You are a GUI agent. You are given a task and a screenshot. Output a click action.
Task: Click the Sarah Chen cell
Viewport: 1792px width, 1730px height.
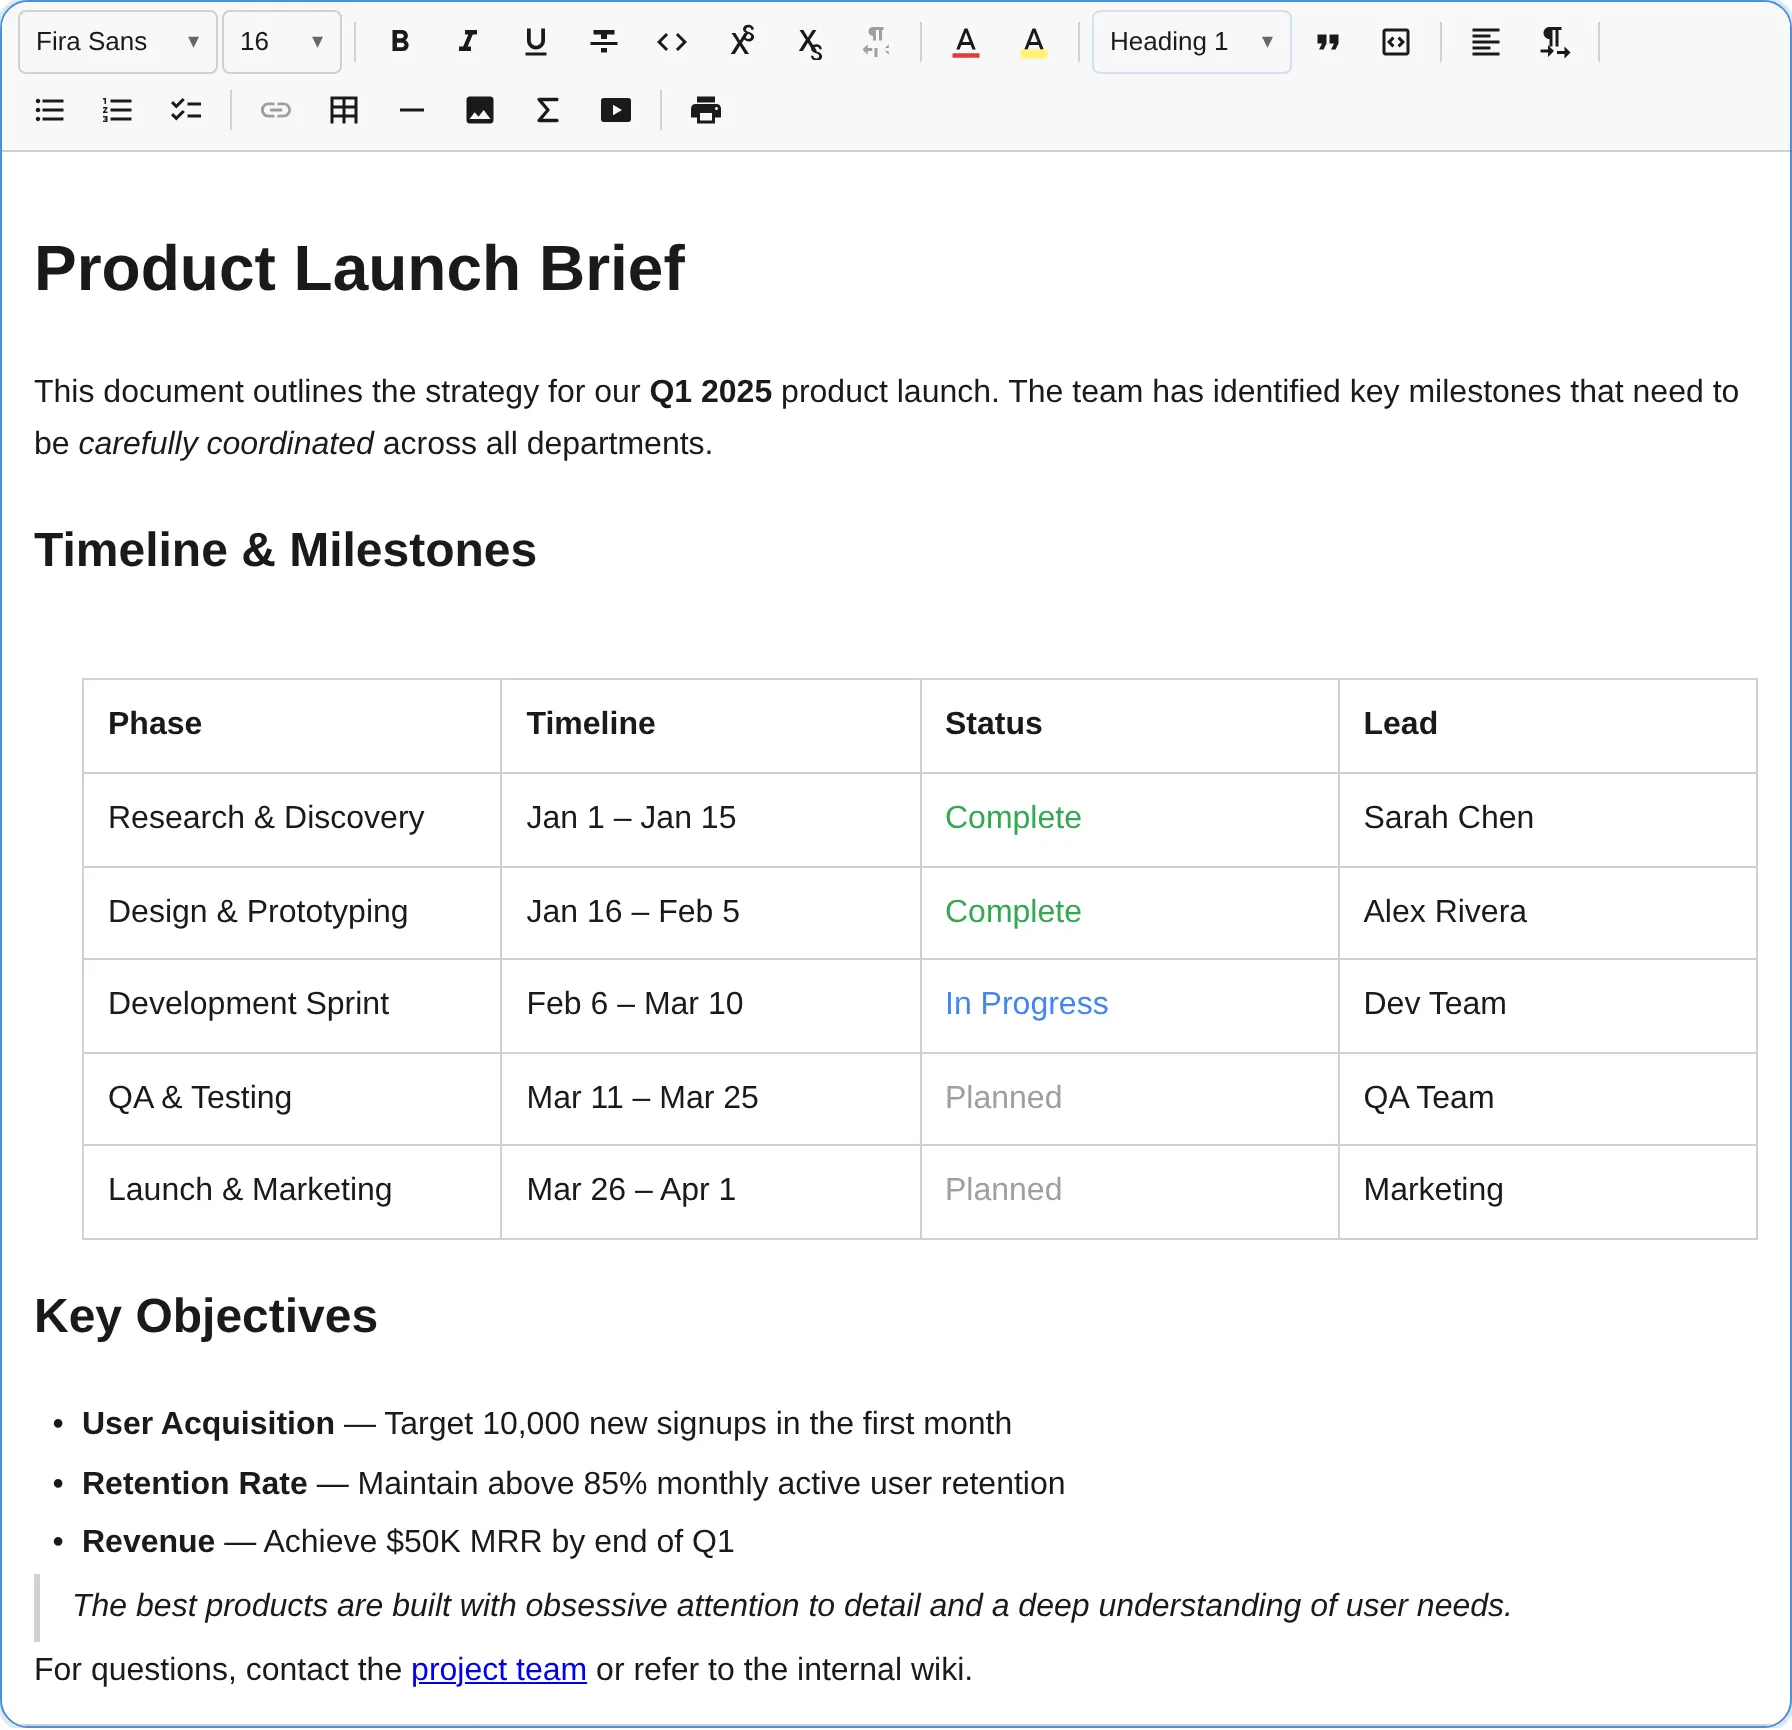click(x=1548, y=818)
